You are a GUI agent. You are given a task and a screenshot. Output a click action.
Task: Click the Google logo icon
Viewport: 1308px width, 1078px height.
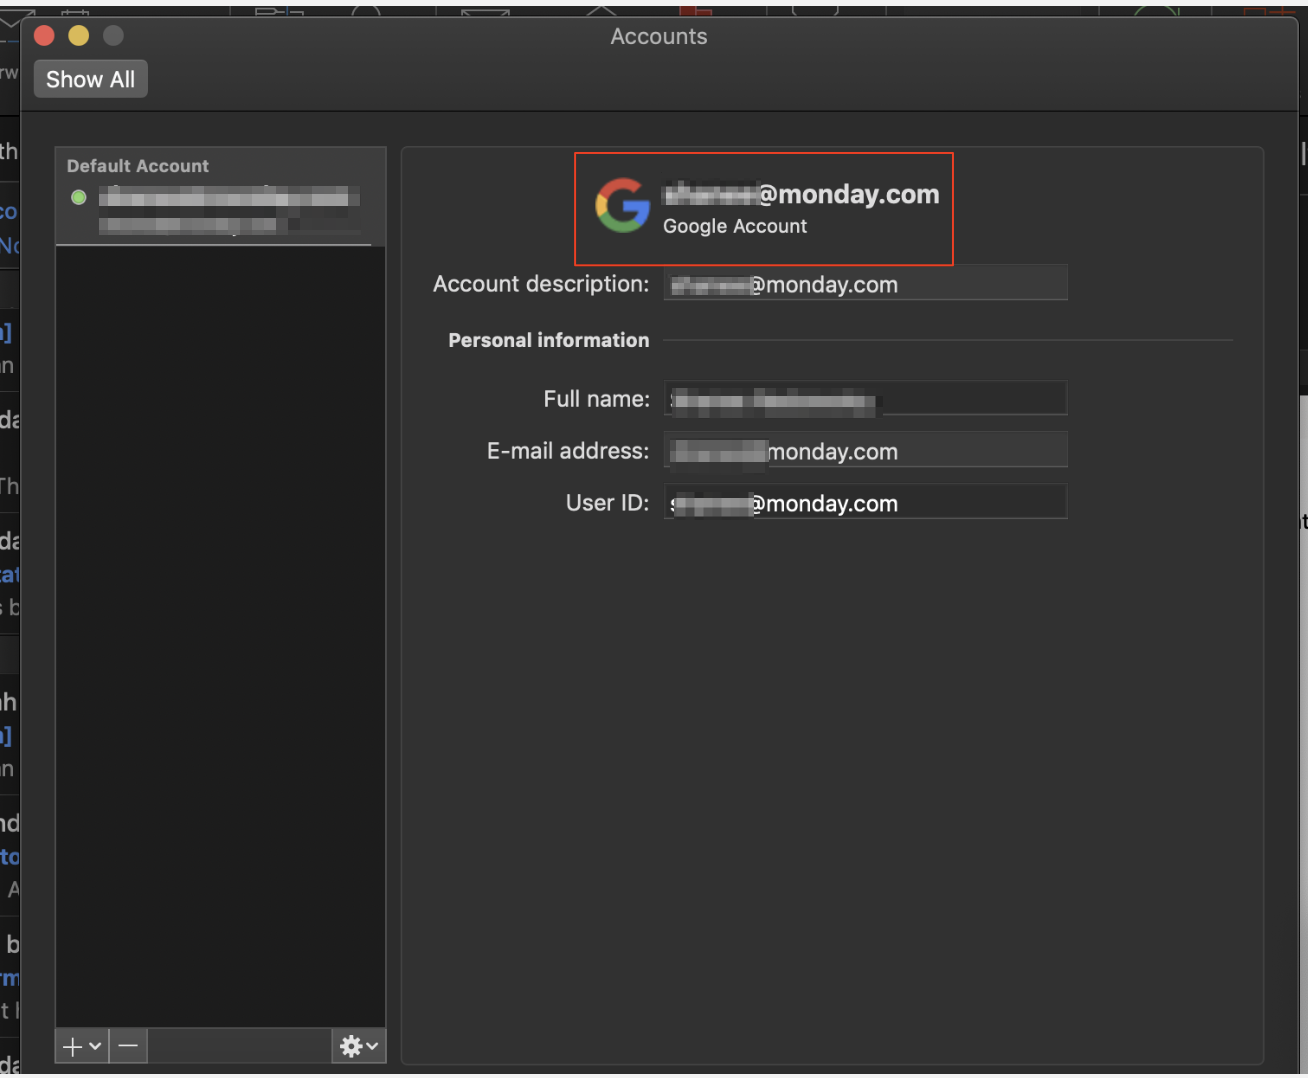click(623, 205)
